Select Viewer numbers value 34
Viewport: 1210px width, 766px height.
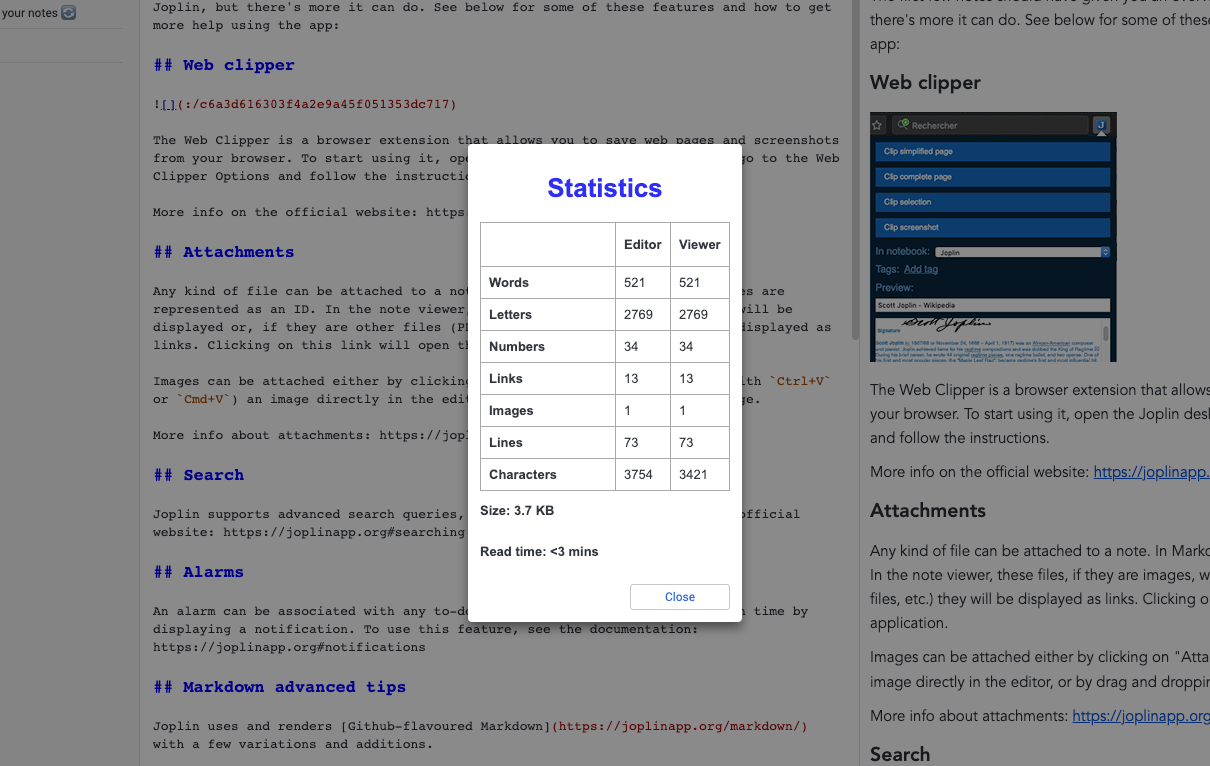point(686,347)
